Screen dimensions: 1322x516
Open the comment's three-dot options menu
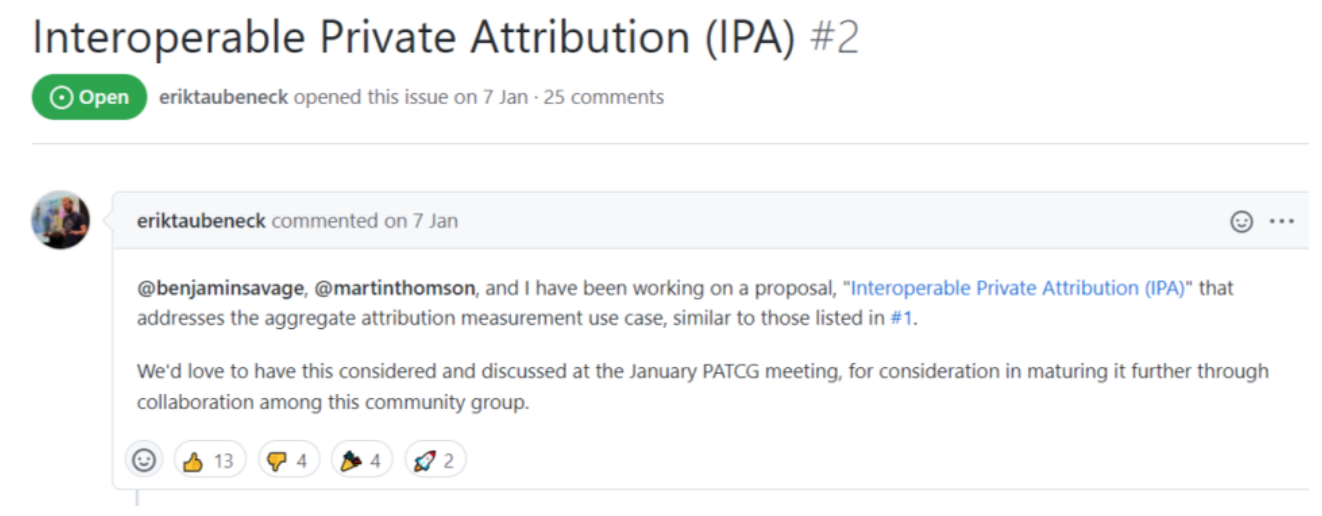1282,222
